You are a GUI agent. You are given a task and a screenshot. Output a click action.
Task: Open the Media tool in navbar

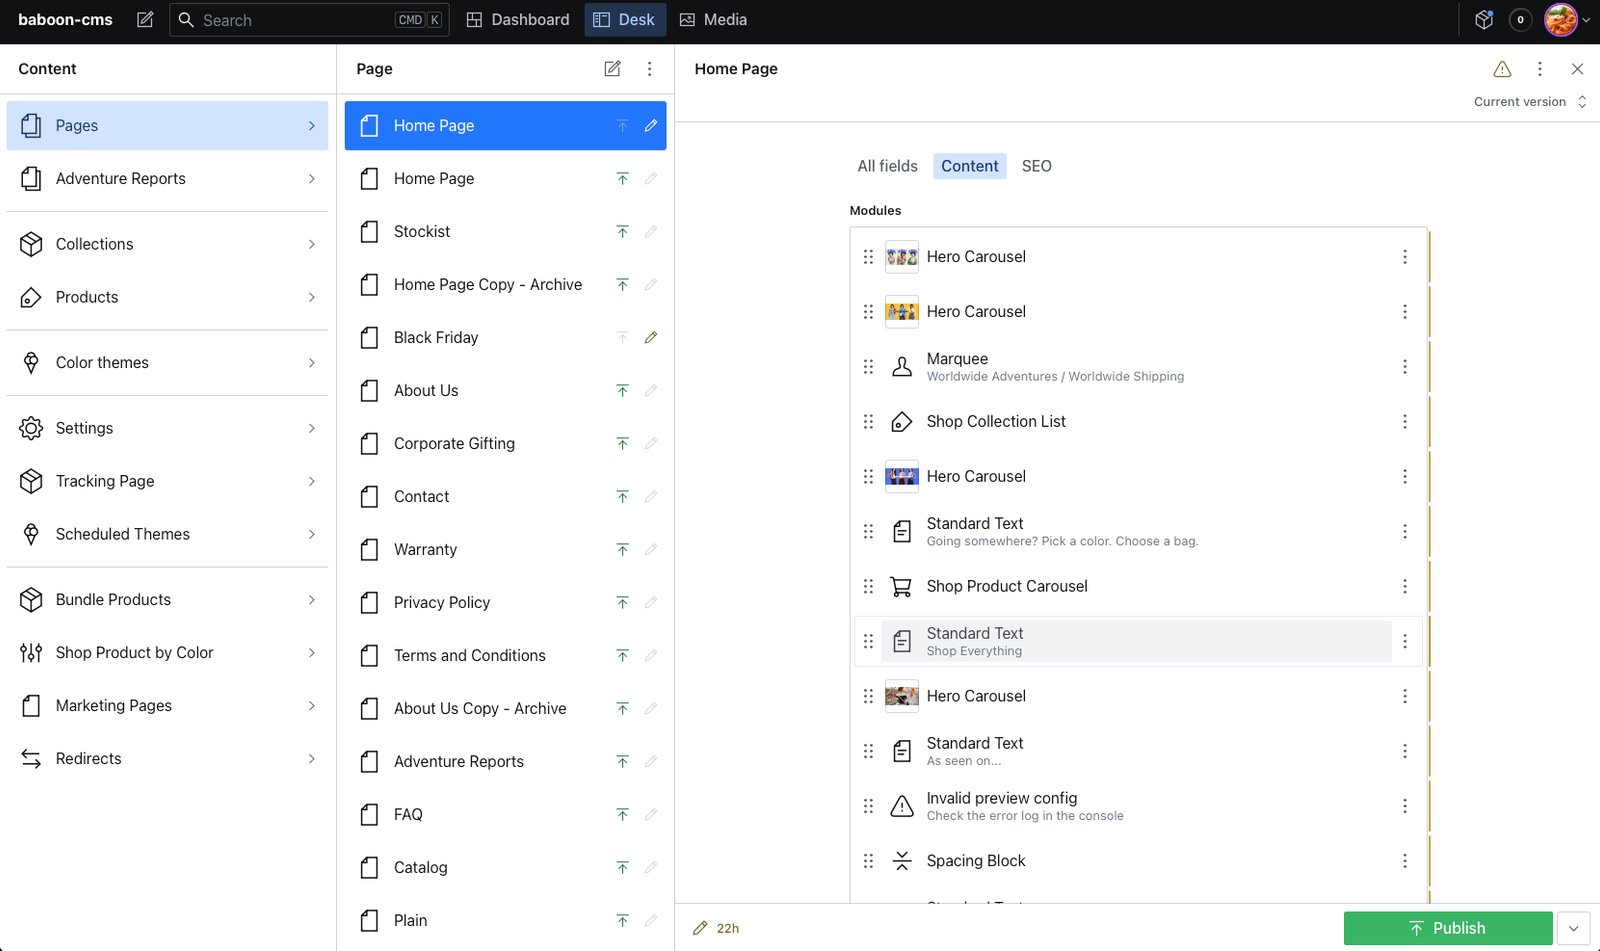coord(713,20)
